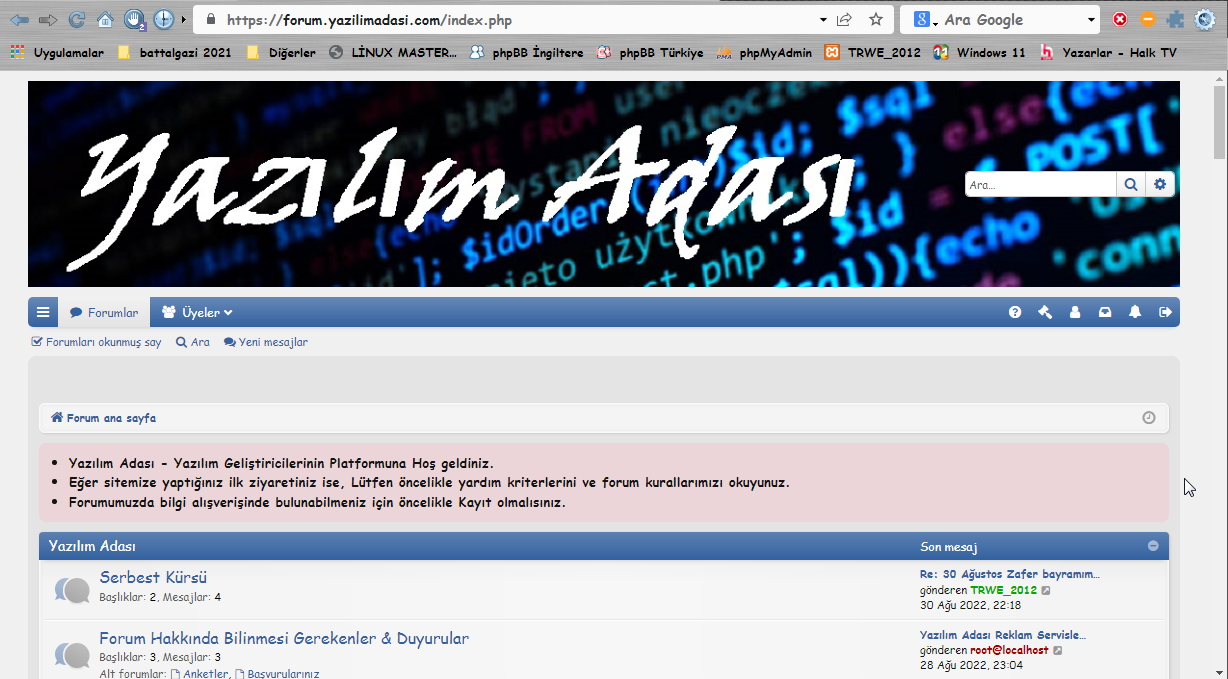Open the private messages inbox icon
The width and height of the screenshot is (1228, 679).
point(1105,312)
